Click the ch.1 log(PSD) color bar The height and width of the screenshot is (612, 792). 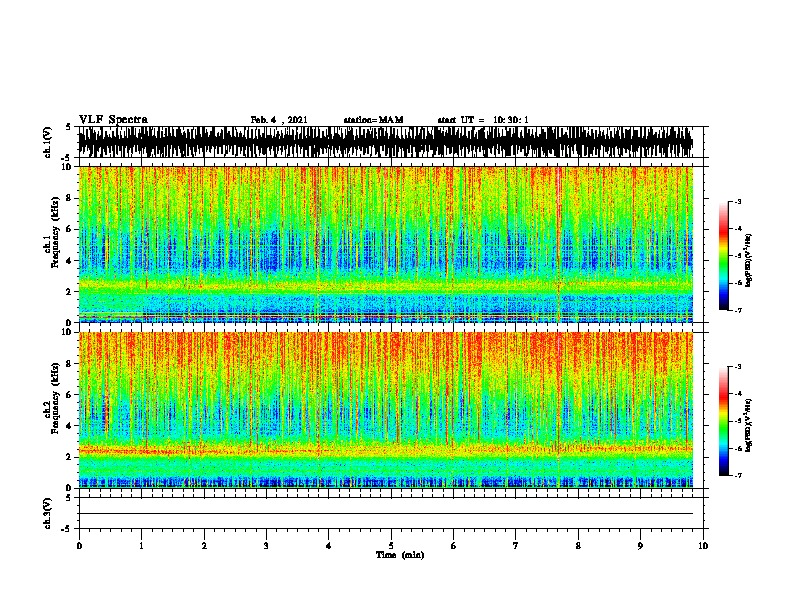[x=724, y=256]
